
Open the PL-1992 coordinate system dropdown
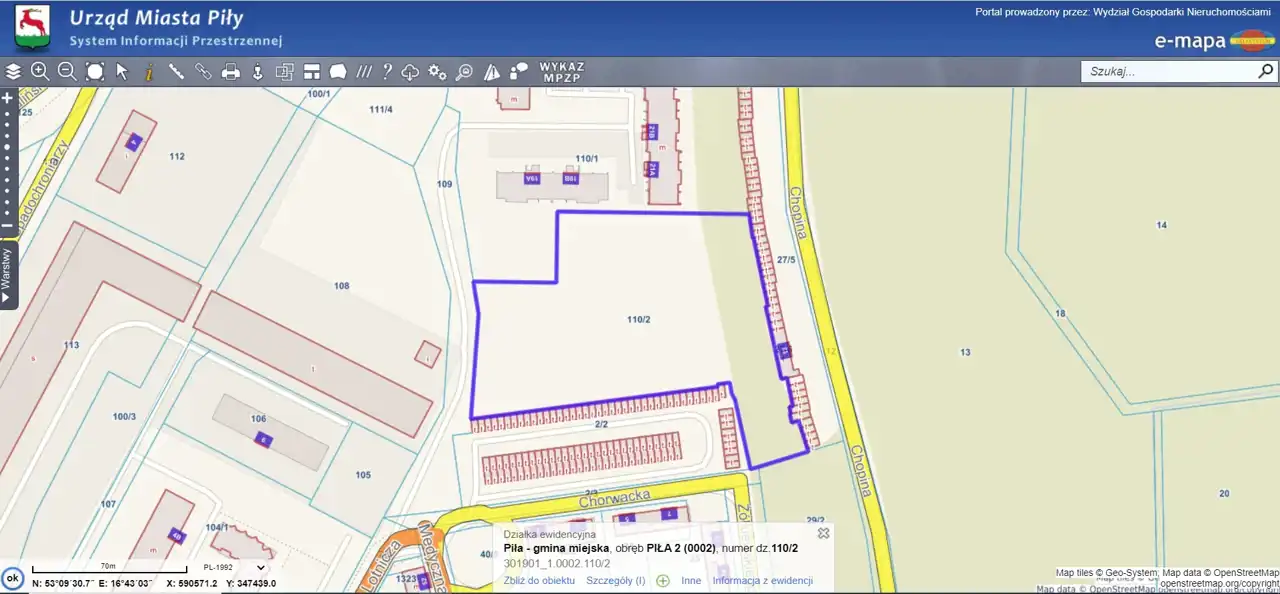(233, 567)
